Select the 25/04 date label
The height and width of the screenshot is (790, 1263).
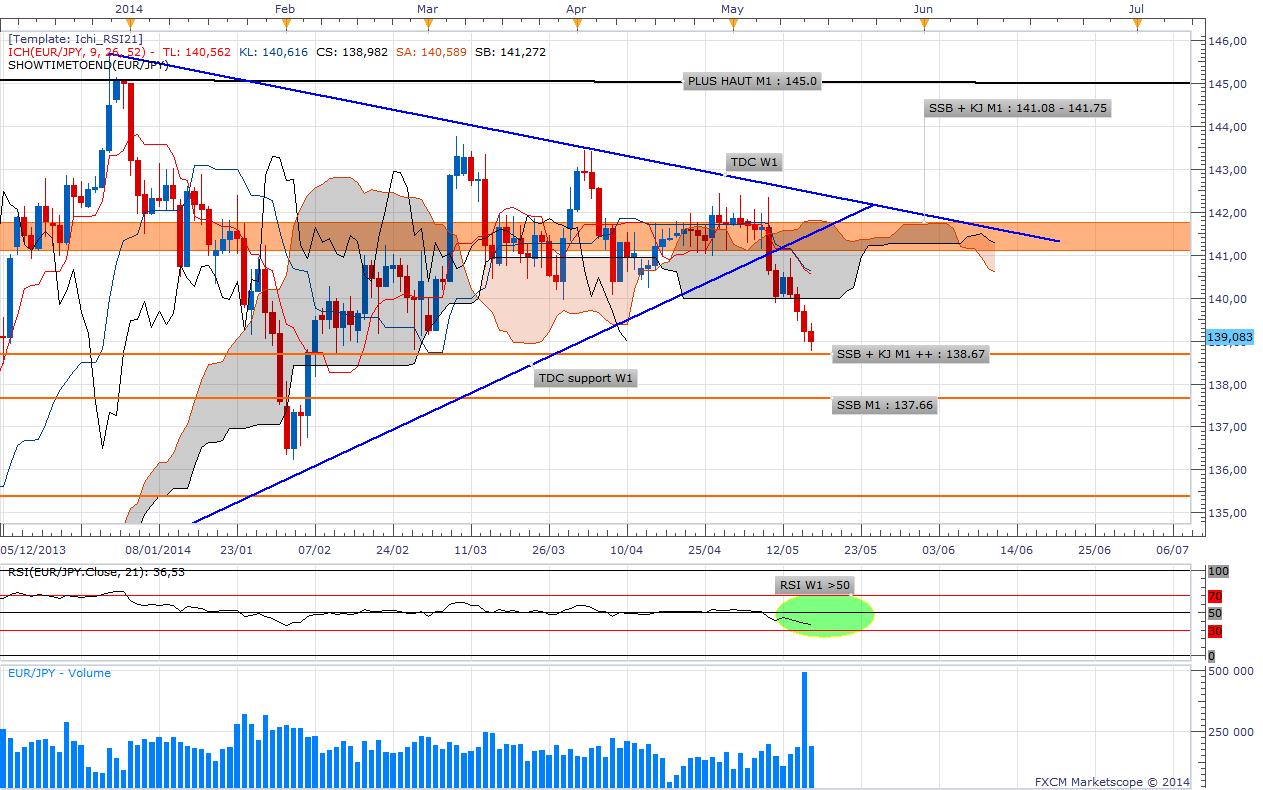[x=705, y=549]
